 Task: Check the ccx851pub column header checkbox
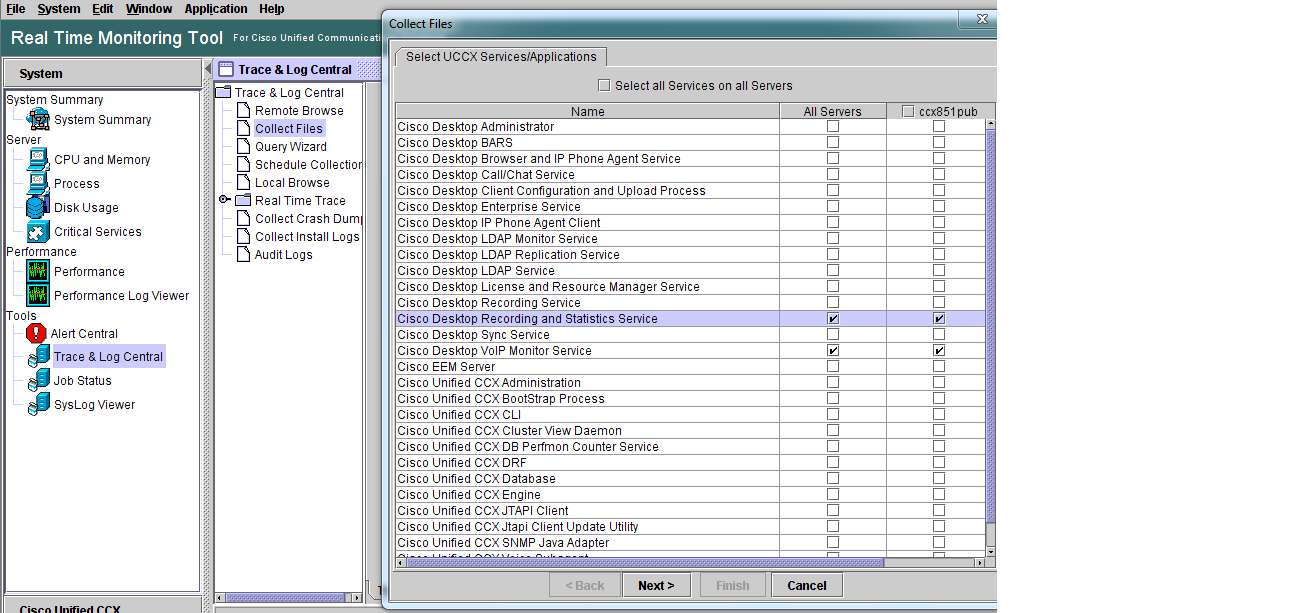point(908,112)
